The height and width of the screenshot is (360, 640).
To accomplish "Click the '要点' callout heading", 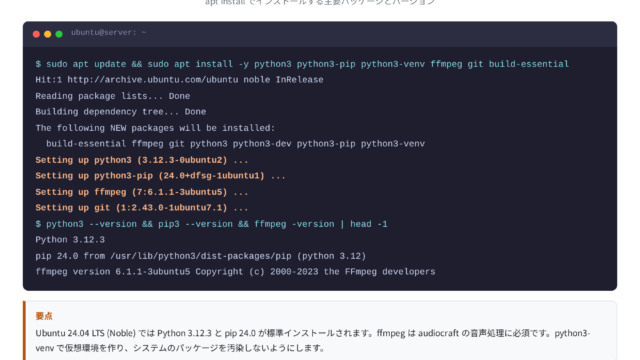I will point(44,316).
